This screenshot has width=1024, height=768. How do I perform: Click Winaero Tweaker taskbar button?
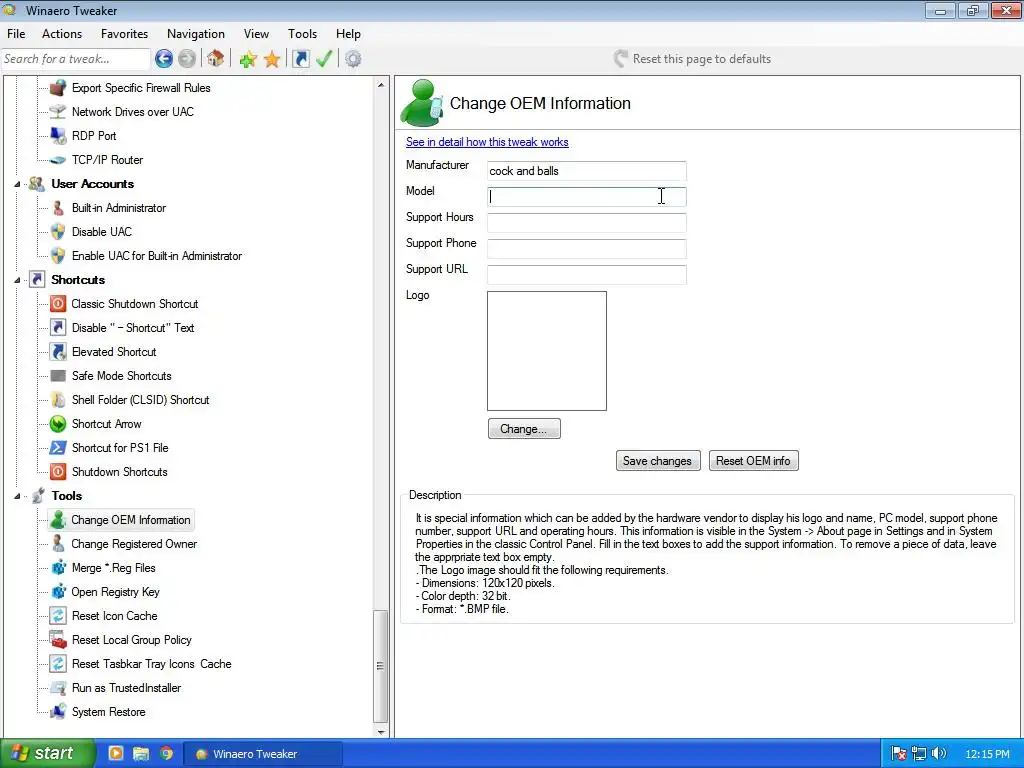click(262, 754)
